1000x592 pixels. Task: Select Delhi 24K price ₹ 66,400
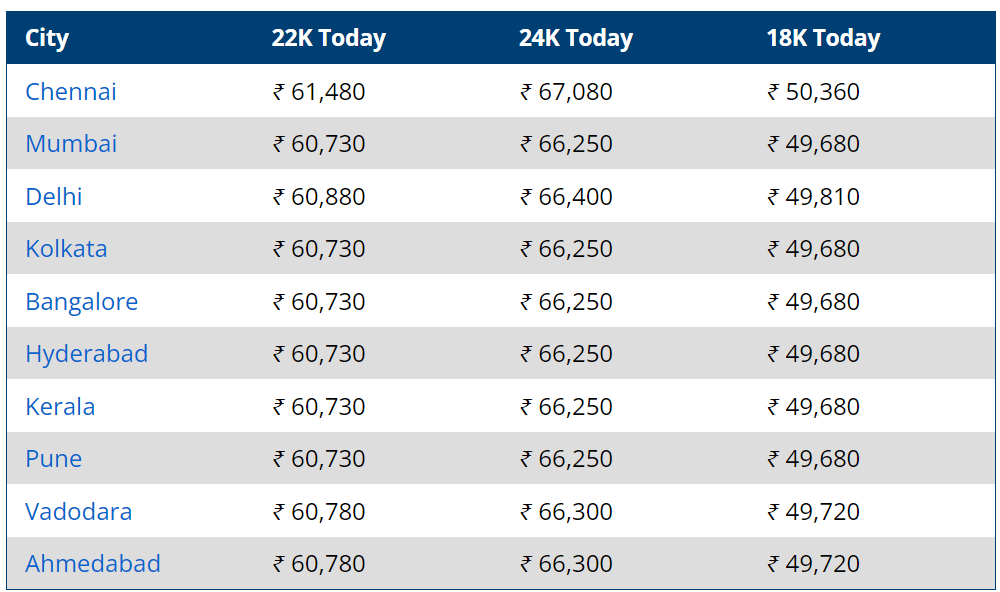tap(566, 196)
